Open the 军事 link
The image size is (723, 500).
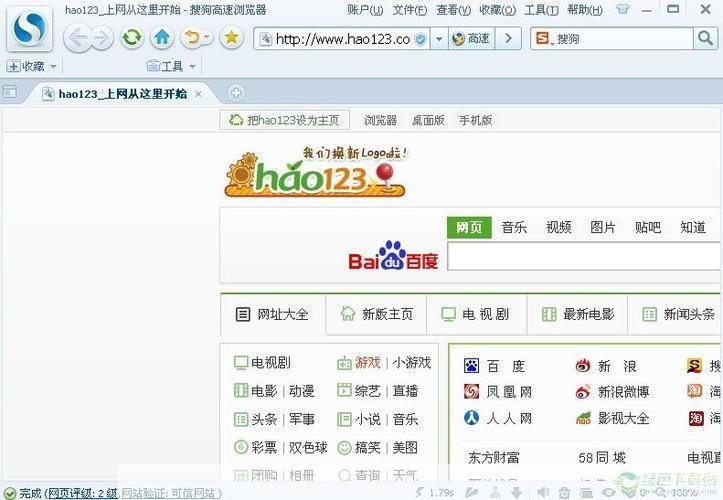click(x=302, y=419)
